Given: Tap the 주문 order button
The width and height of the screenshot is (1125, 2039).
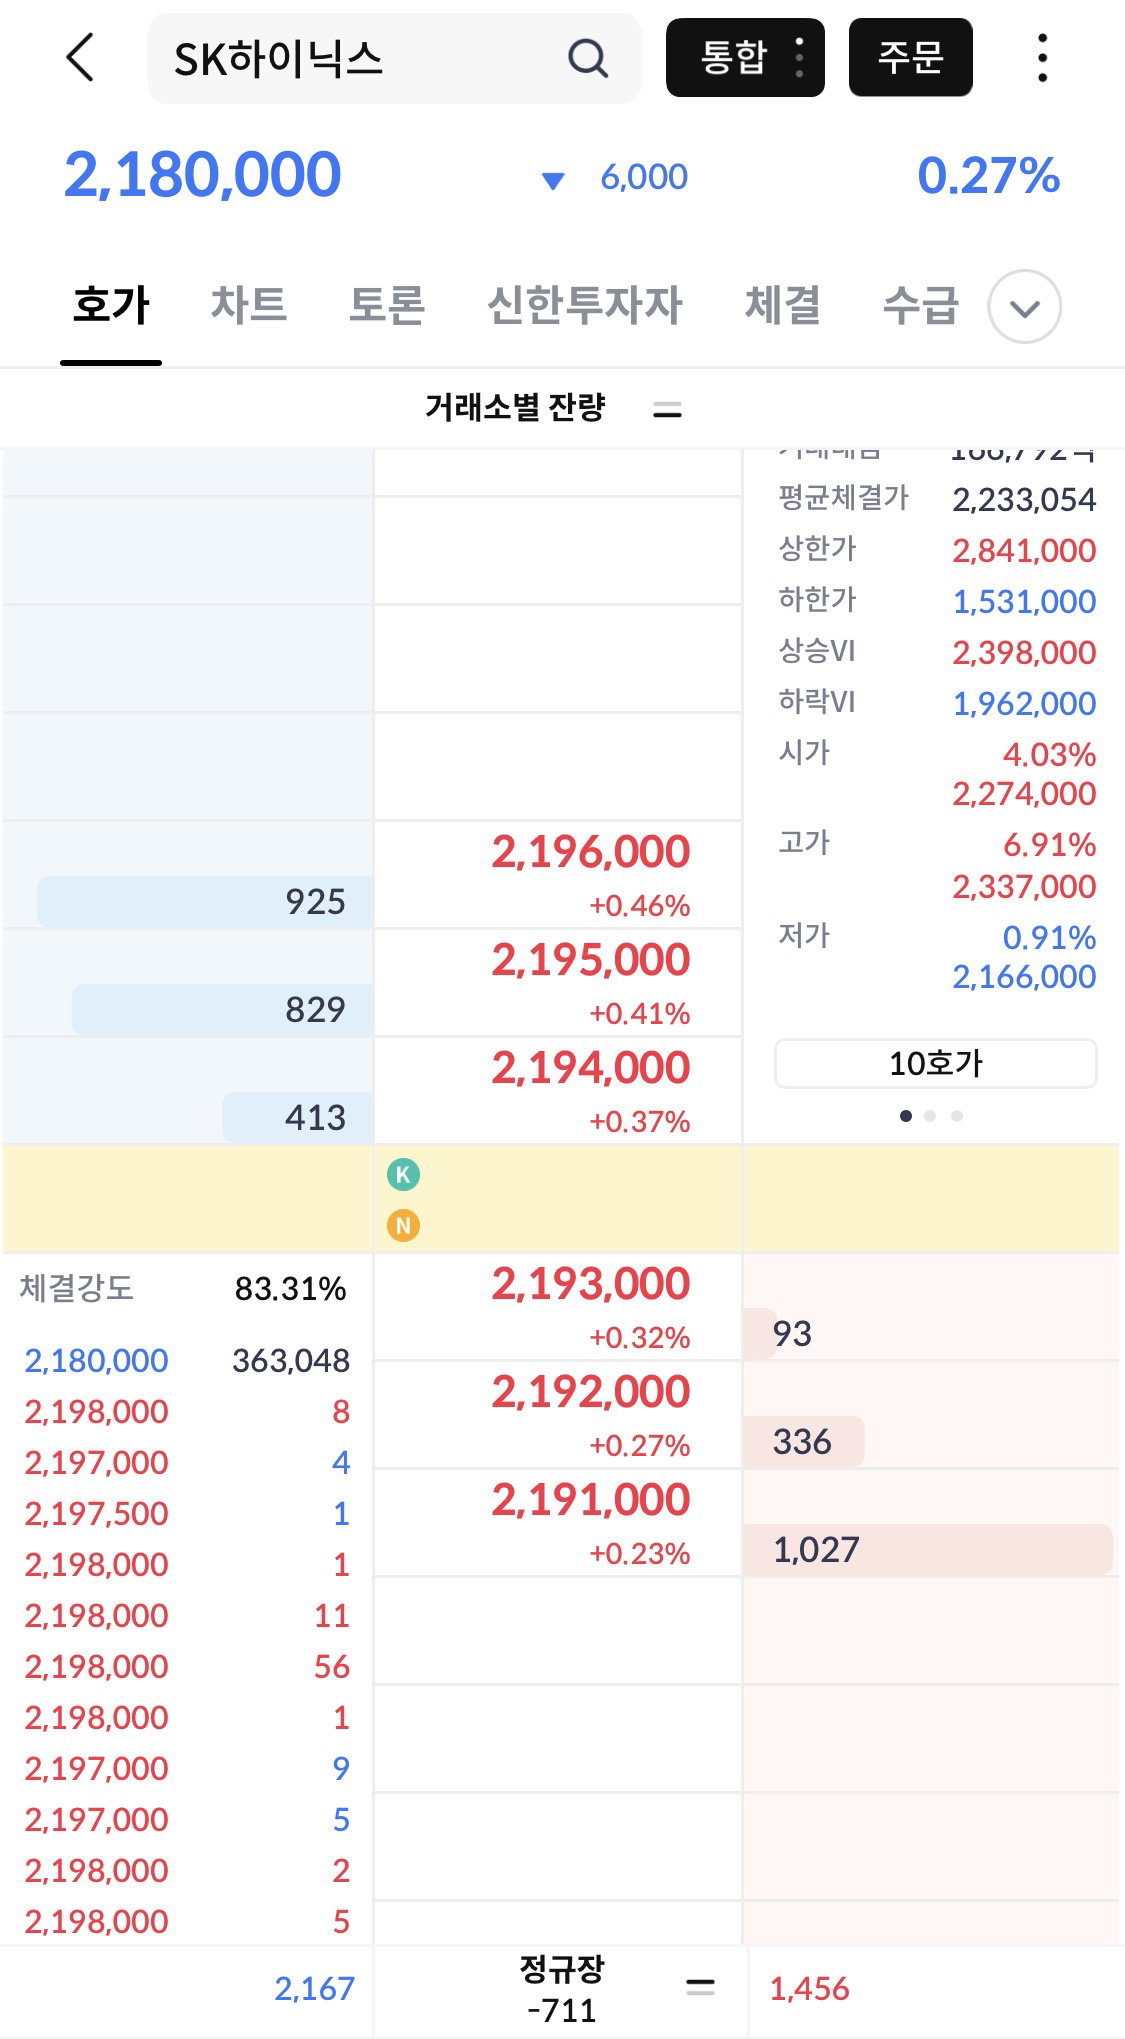Looking at the screenshot, I should click(x=910, y=57).
